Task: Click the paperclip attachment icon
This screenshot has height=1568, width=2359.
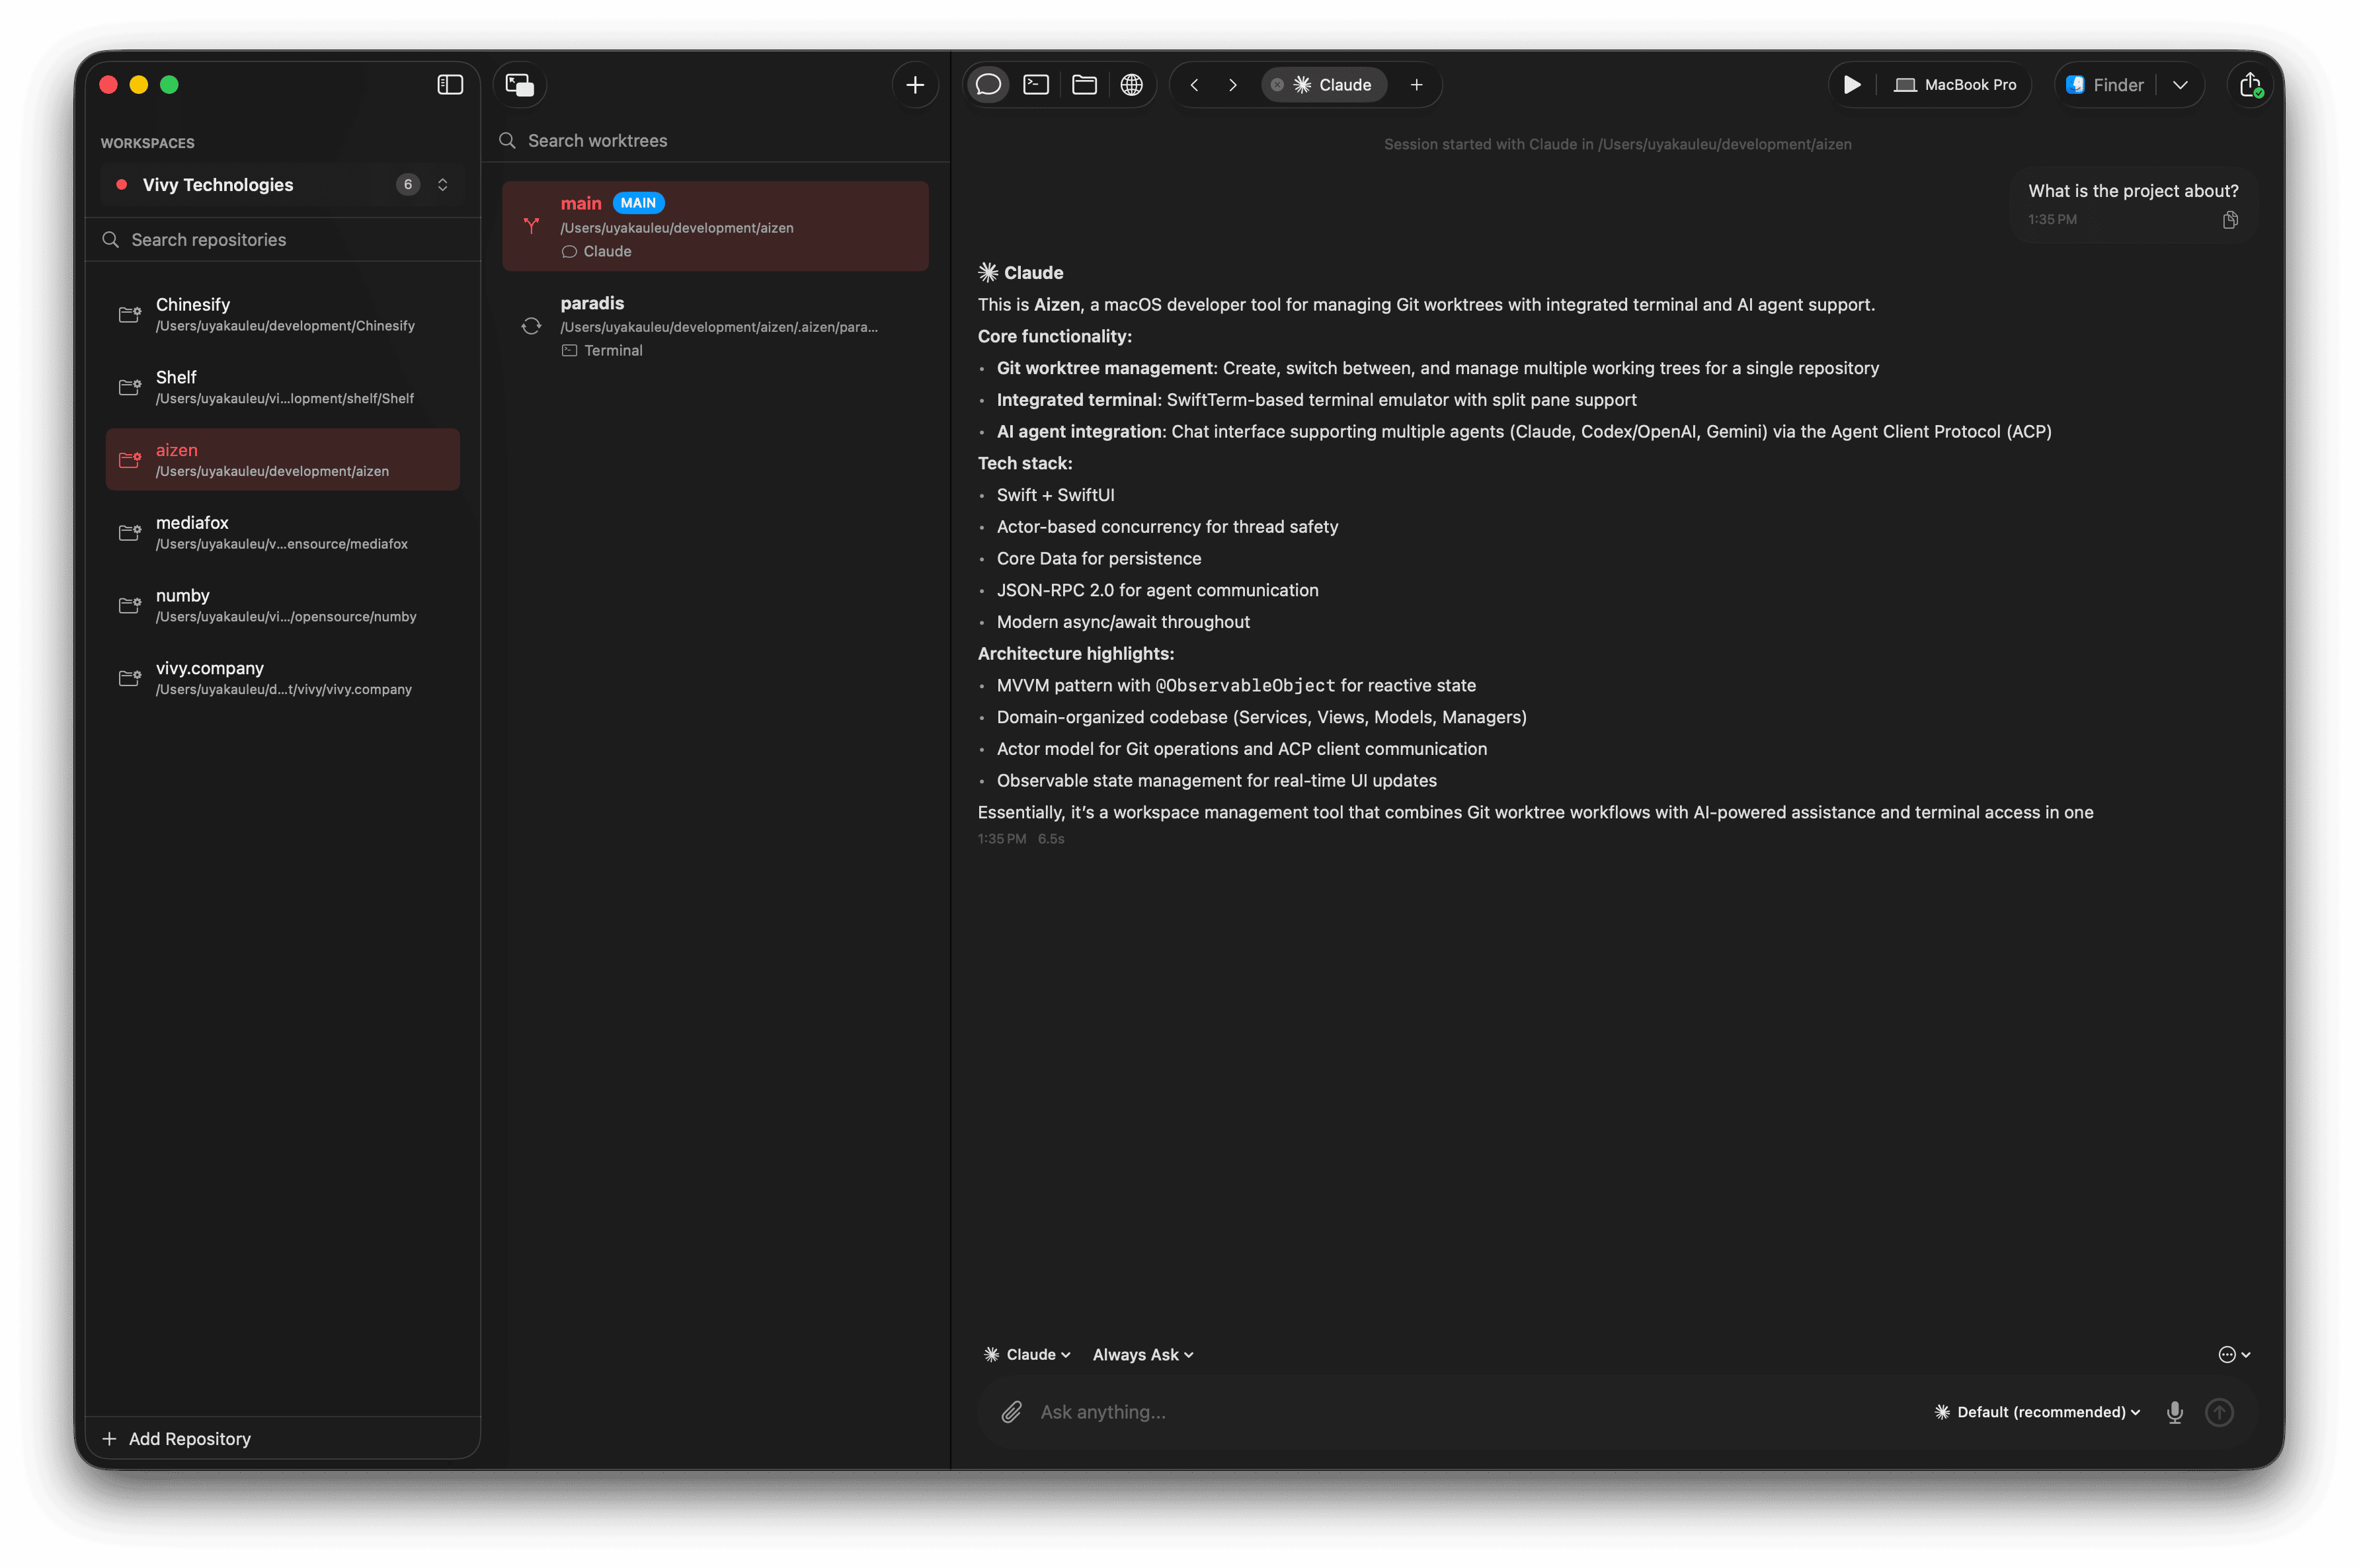Action: click(1011, 1412)
